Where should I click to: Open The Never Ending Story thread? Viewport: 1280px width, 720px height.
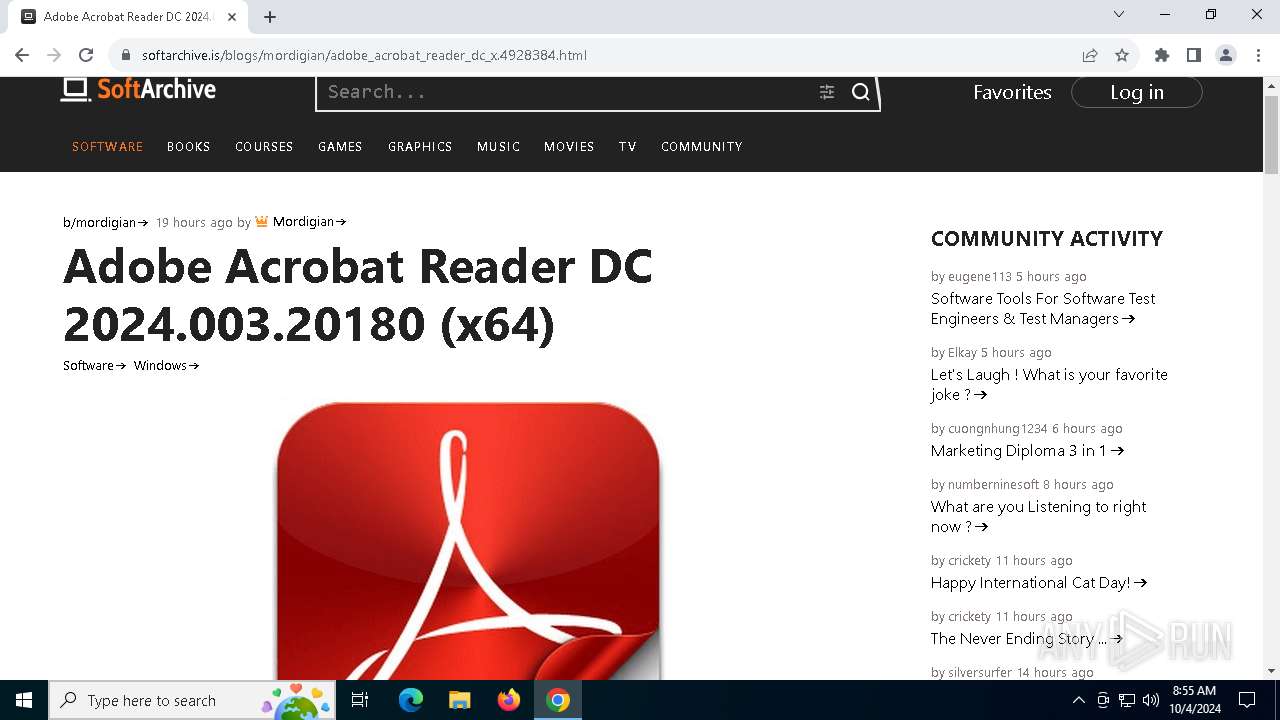point(1027,638)
